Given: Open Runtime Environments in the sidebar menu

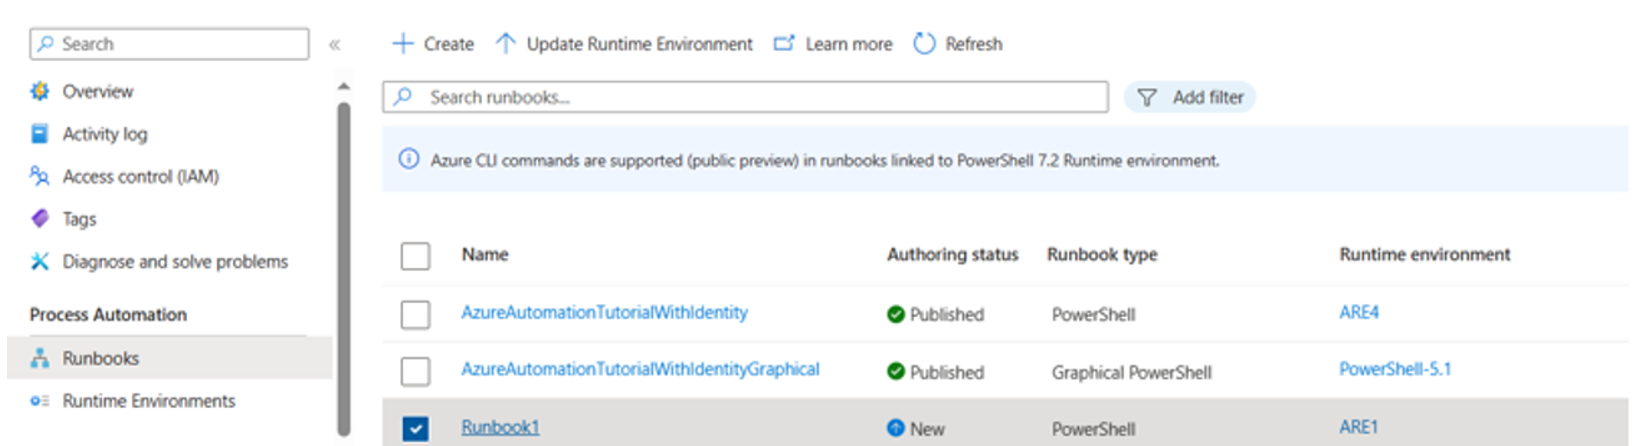Looking at the screenshot, I should (170, 401).
